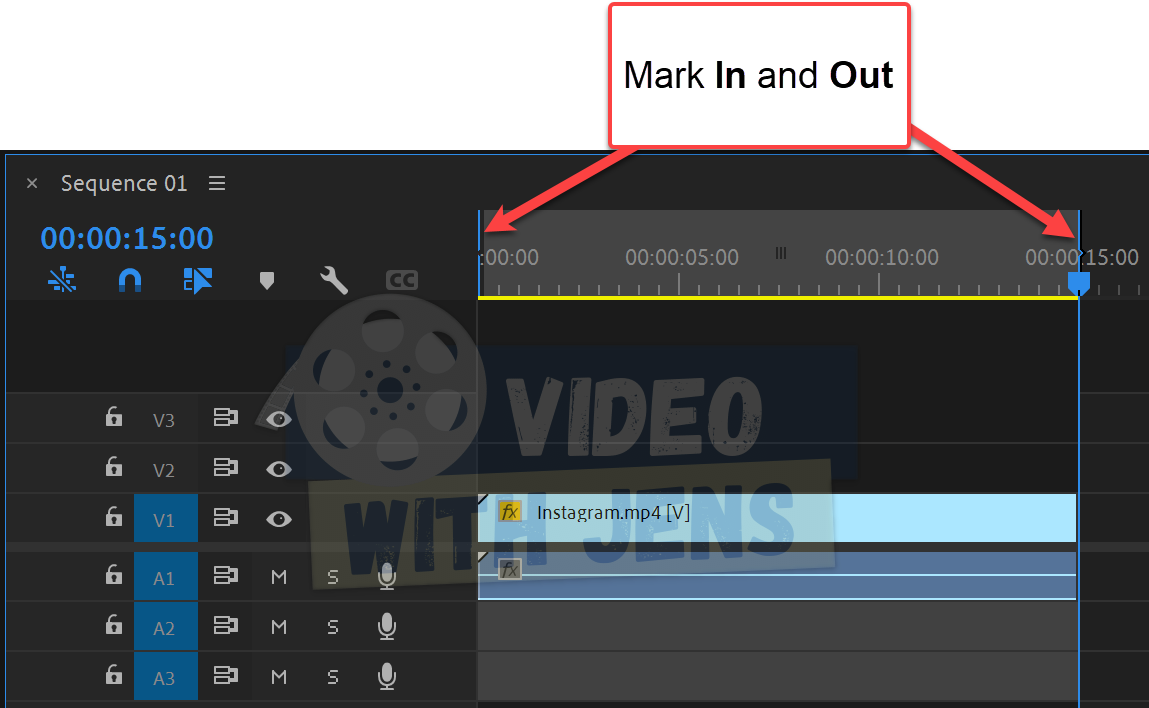Mute track A2
This screenshot has width=1149, height=708.
[x=278, y=627]
